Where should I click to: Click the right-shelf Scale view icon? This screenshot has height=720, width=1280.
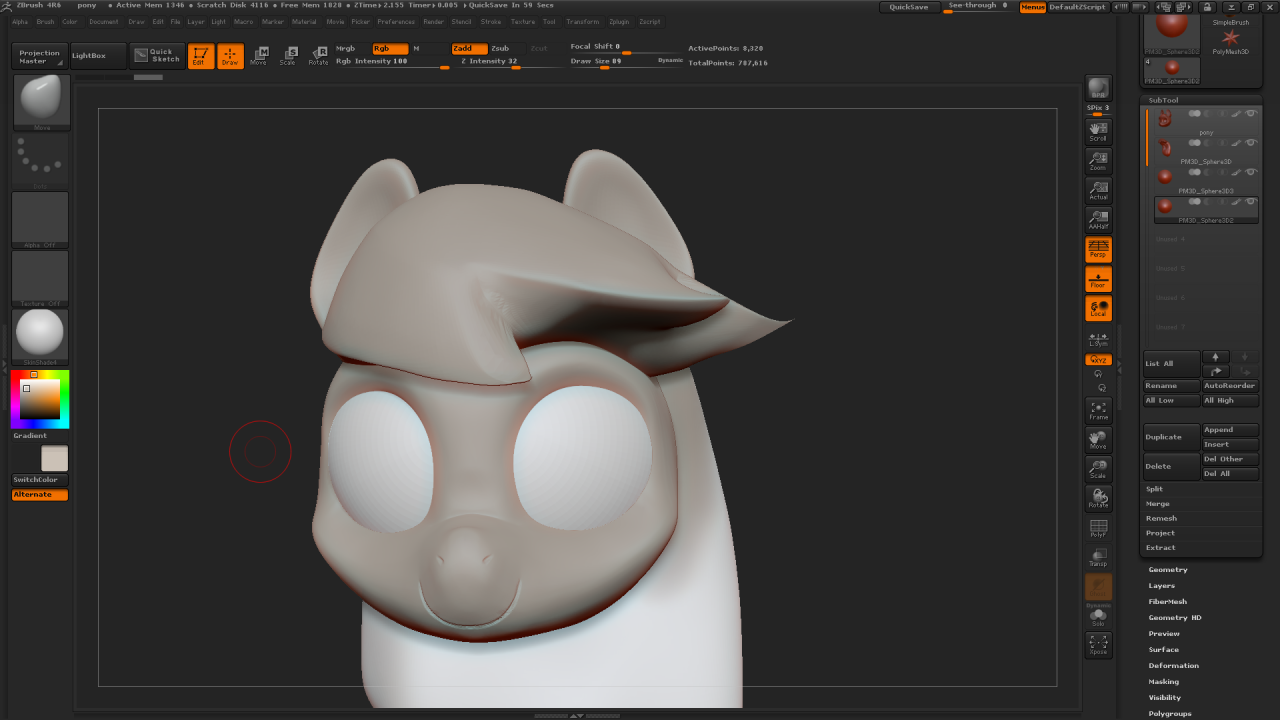[1098, 469]
